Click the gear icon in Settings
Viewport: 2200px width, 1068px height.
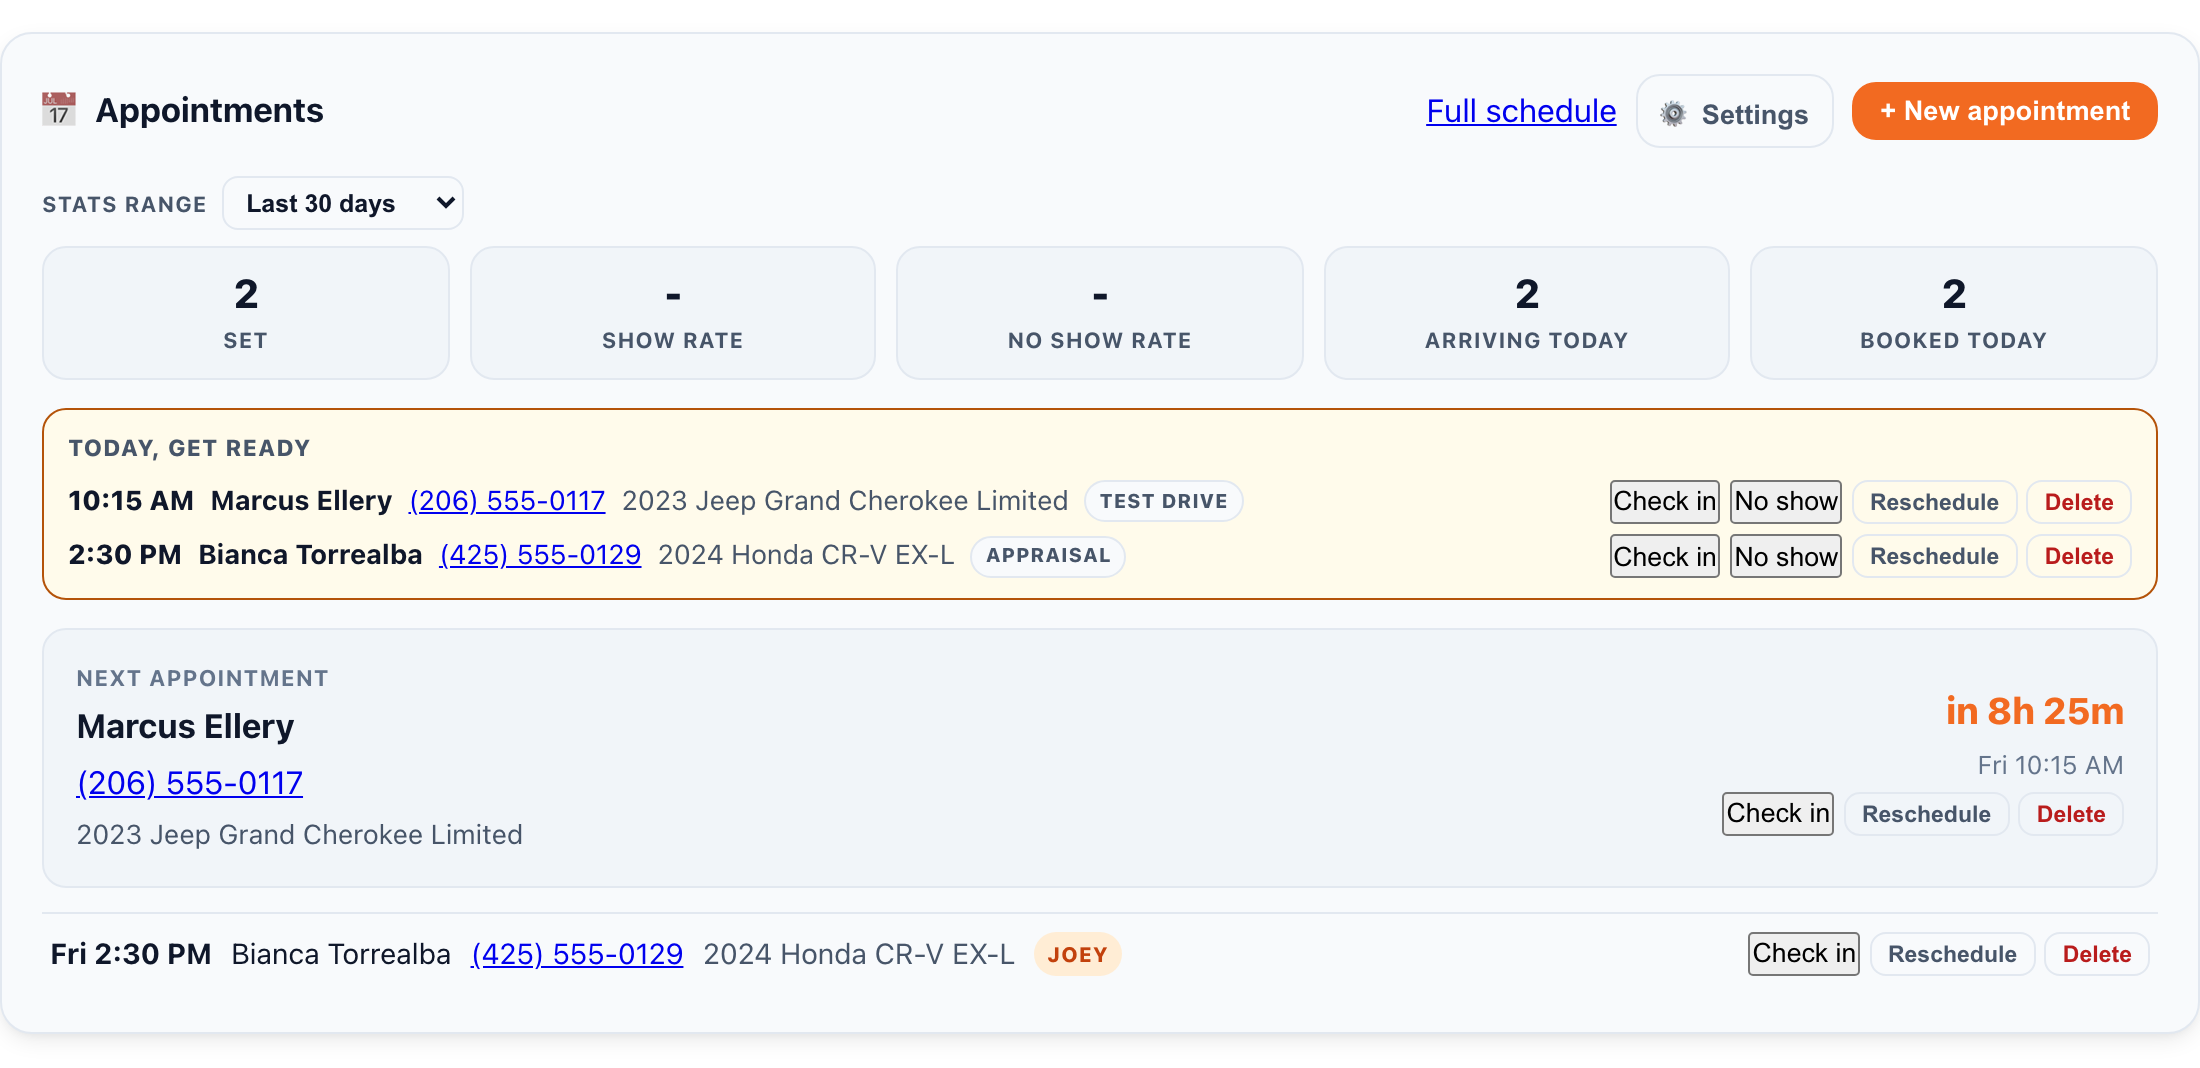(x=1673, y=114)
